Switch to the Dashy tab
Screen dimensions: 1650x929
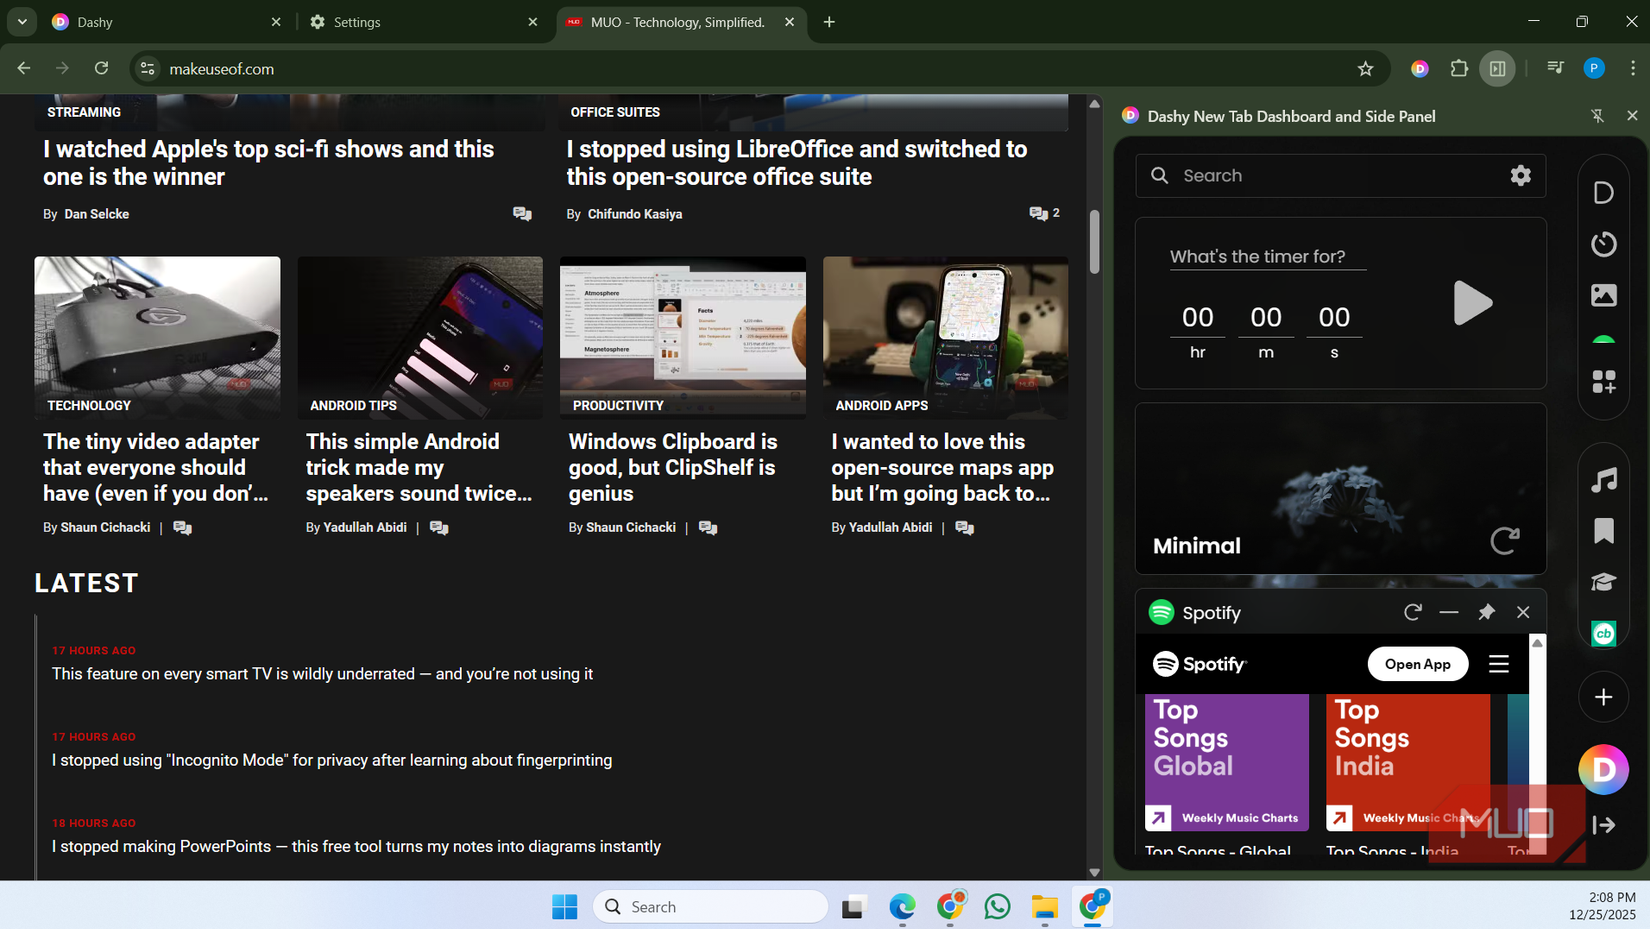pyautogui.click(x=96, y=21)
